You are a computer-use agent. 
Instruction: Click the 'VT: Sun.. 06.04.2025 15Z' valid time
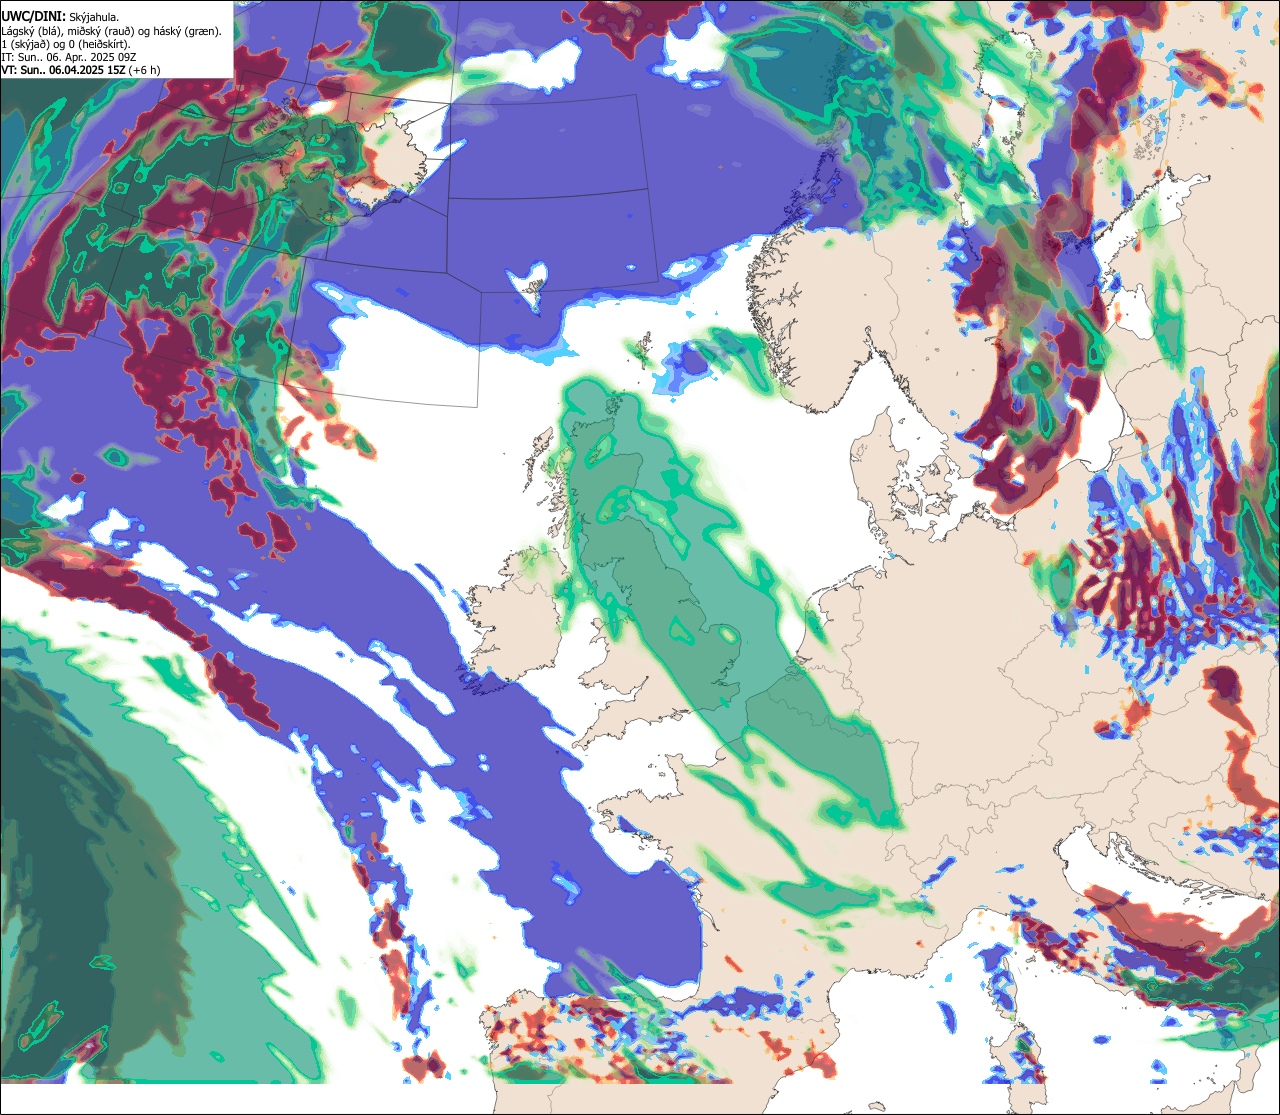(64, 70)
